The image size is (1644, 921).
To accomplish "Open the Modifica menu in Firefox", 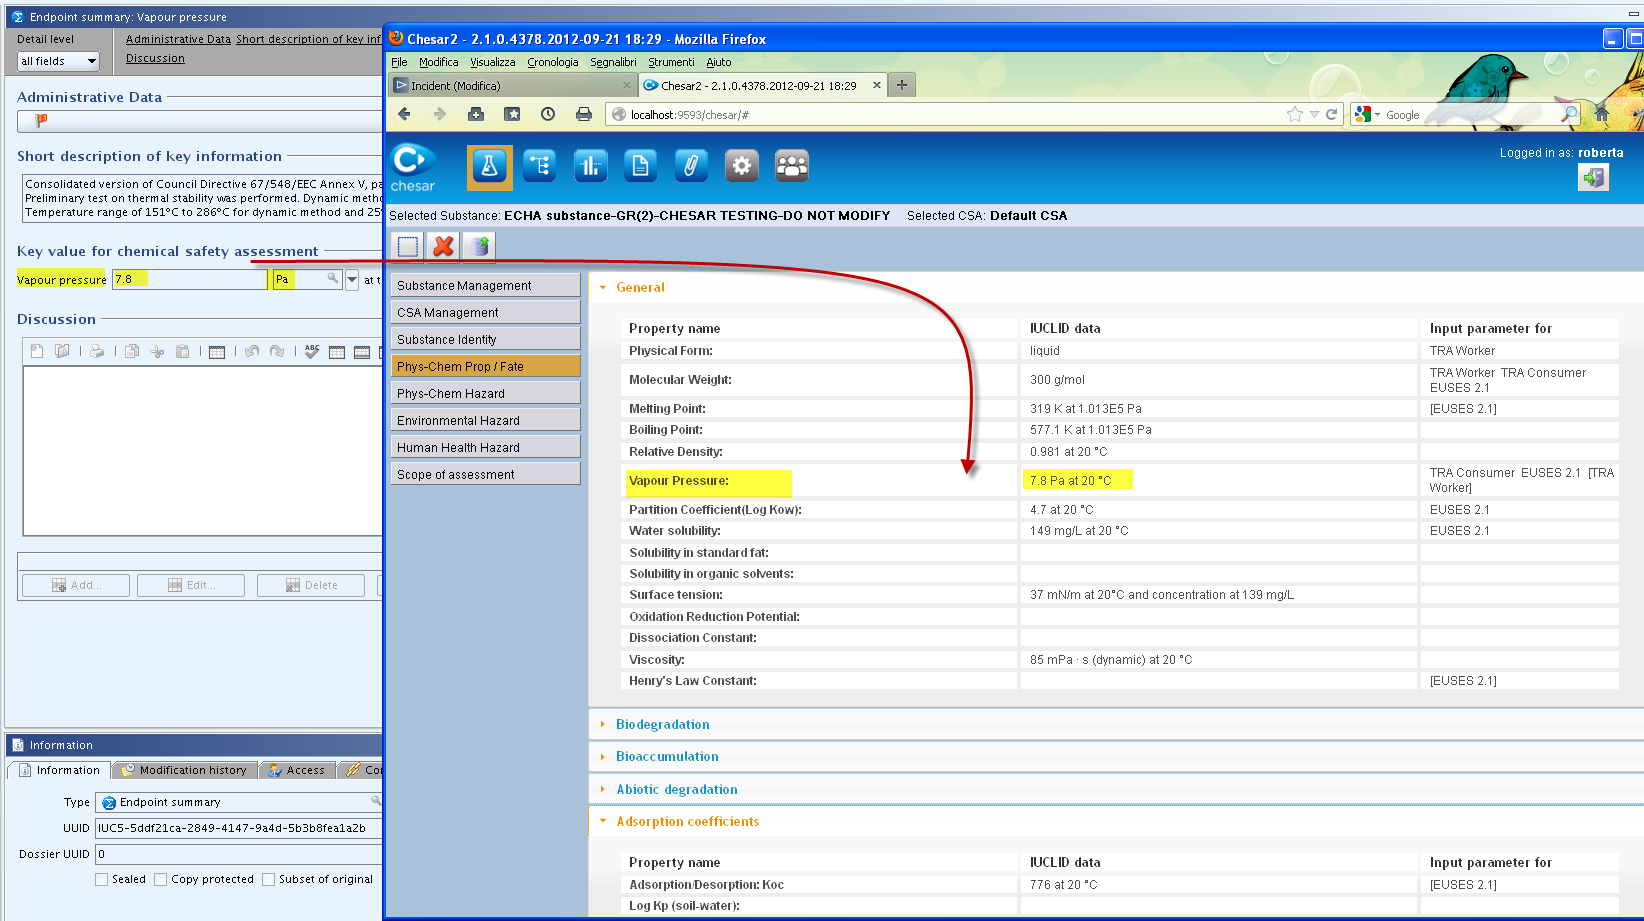I will 439,62.
